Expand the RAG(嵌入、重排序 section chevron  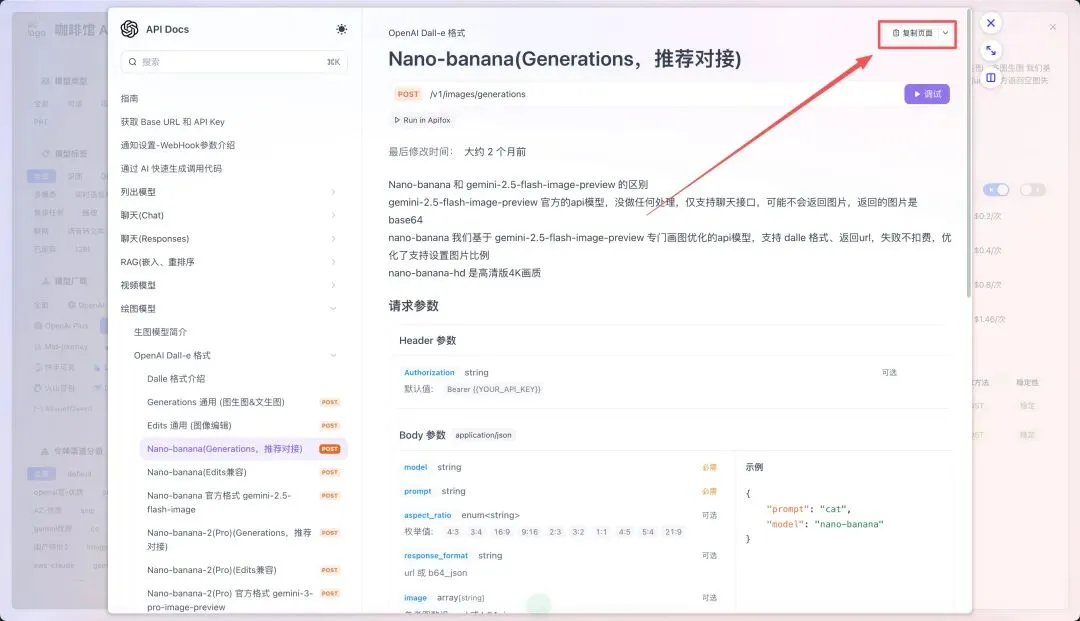point(333,262)
